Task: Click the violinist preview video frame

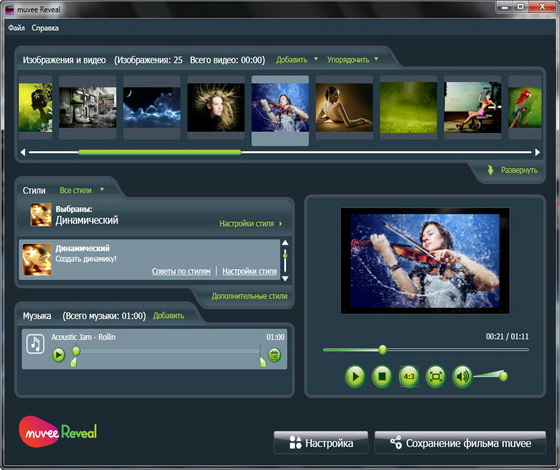Action: coord(425,261)
